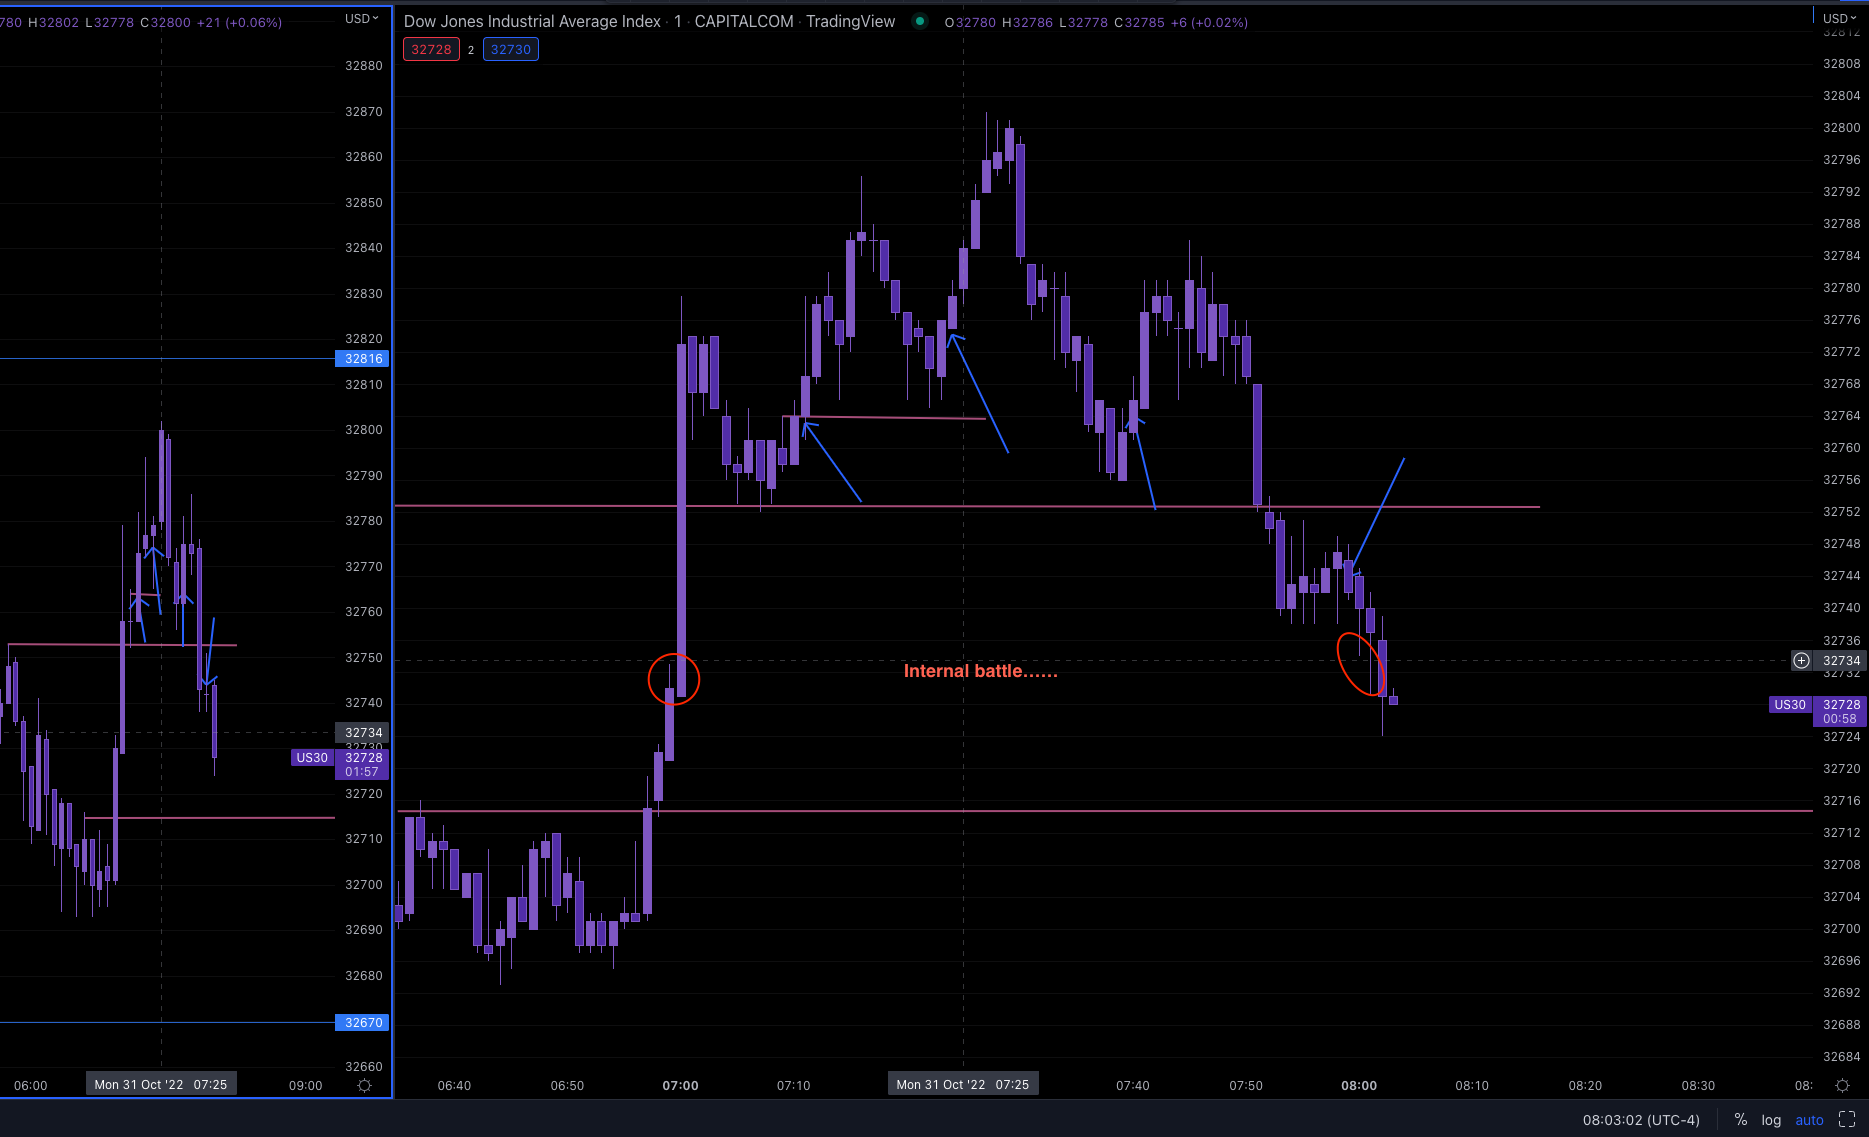The image size is (1869, 1137).
Task: Click the Mon 31 Oct '22 date label
Action: [962, 1083]
